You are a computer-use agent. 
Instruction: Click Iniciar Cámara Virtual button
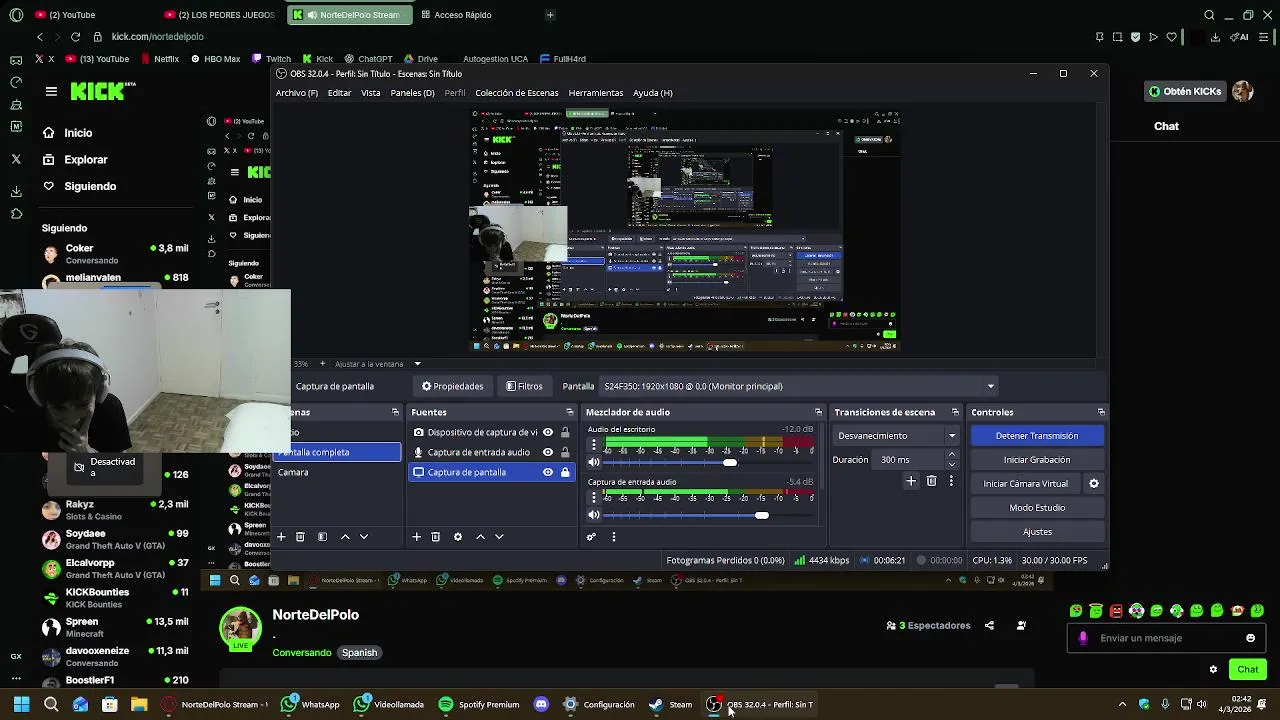(x=1025, y=484)
